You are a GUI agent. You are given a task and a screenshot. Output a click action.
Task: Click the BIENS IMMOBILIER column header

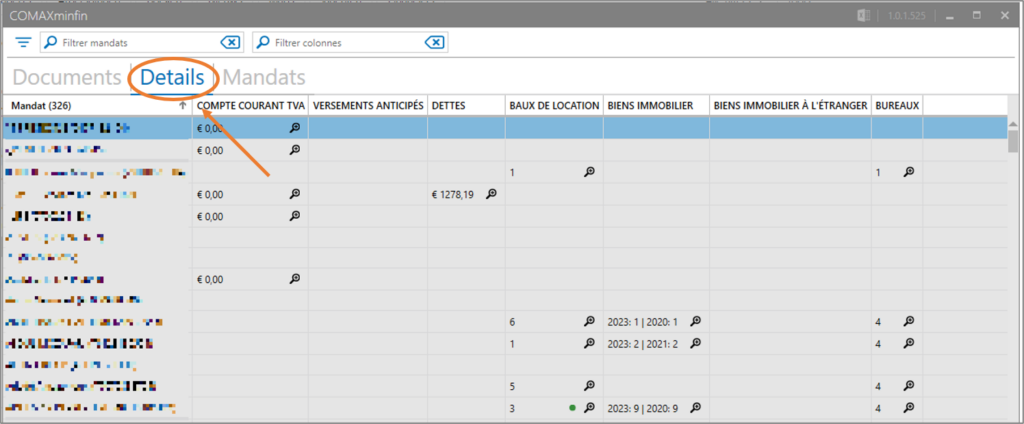[x=656, y=105]
